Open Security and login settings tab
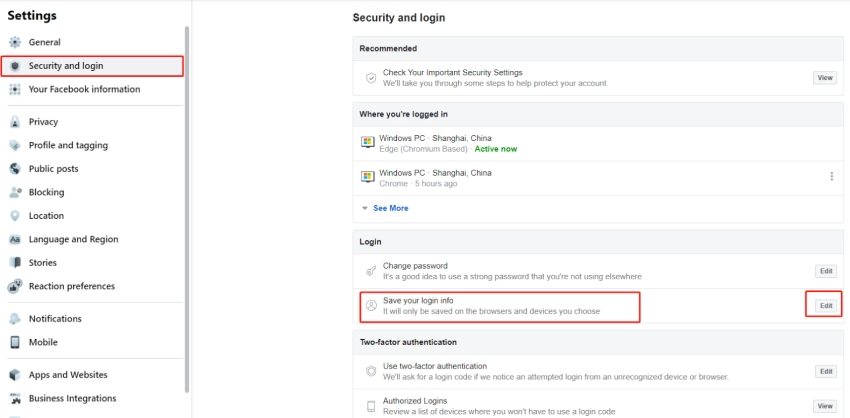Image resolution: width=850 pixels, height=418 pixels. click(x=66, y=66)
